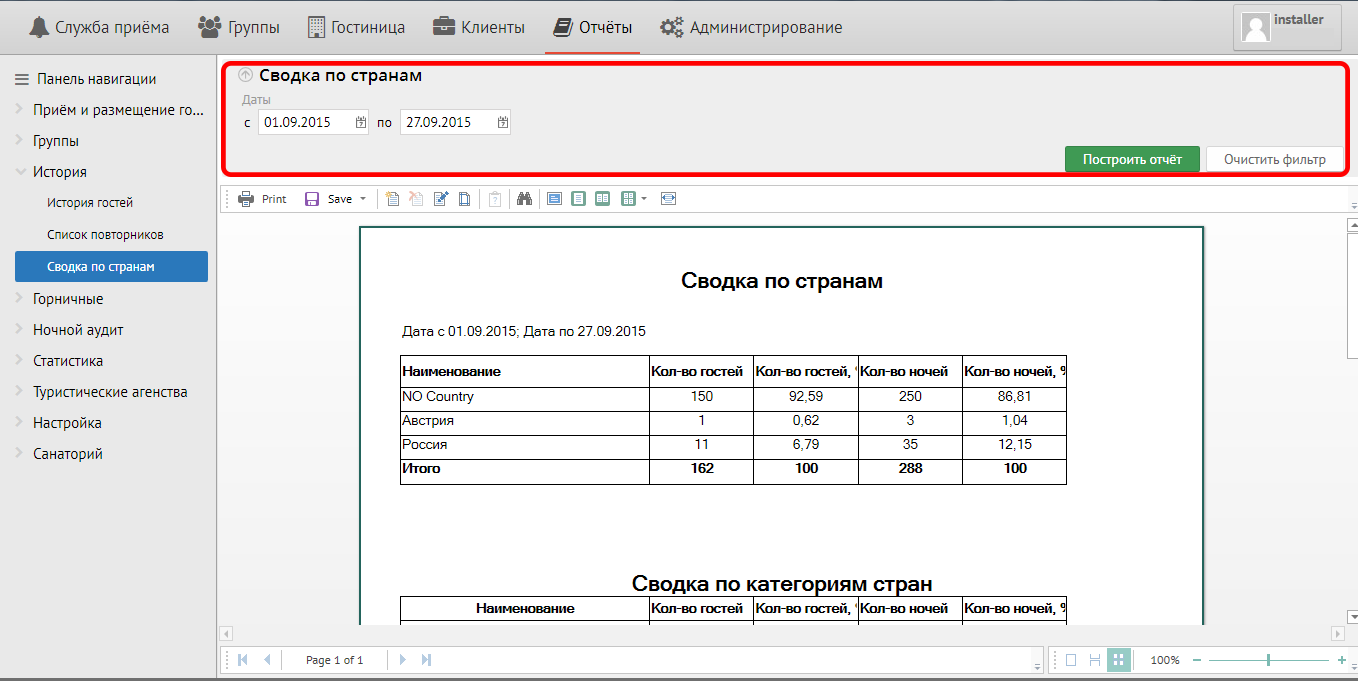Click the edit page pencil icon
This screenshot has width=1358, height=681.
(x=441, y=199)
